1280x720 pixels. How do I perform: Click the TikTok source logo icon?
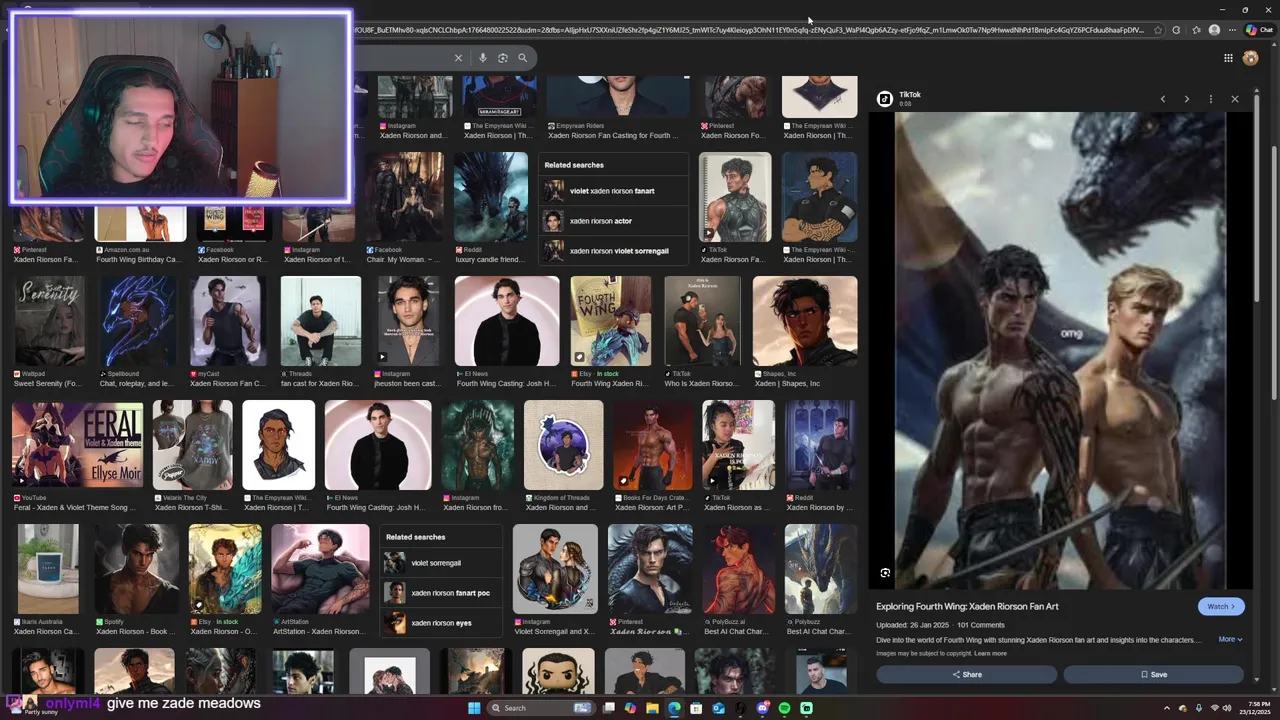pos(885,98)
